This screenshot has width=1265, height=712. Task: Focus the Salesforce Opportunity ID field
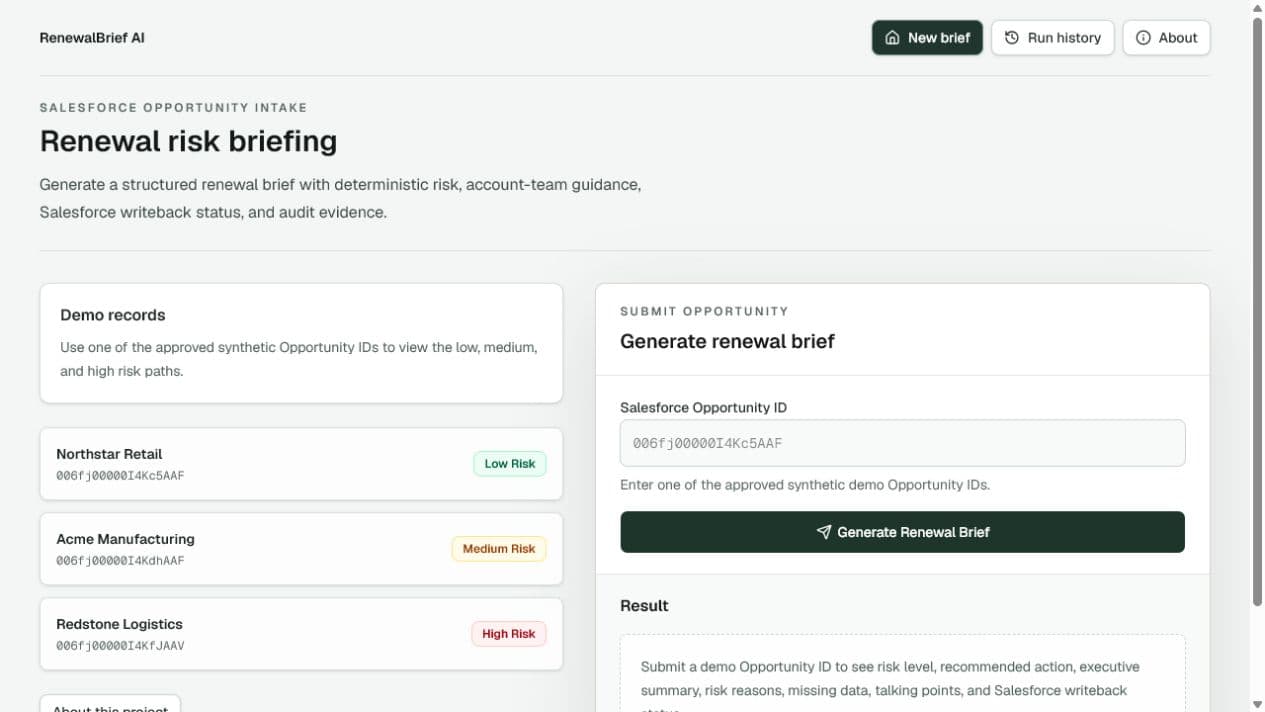902,443
